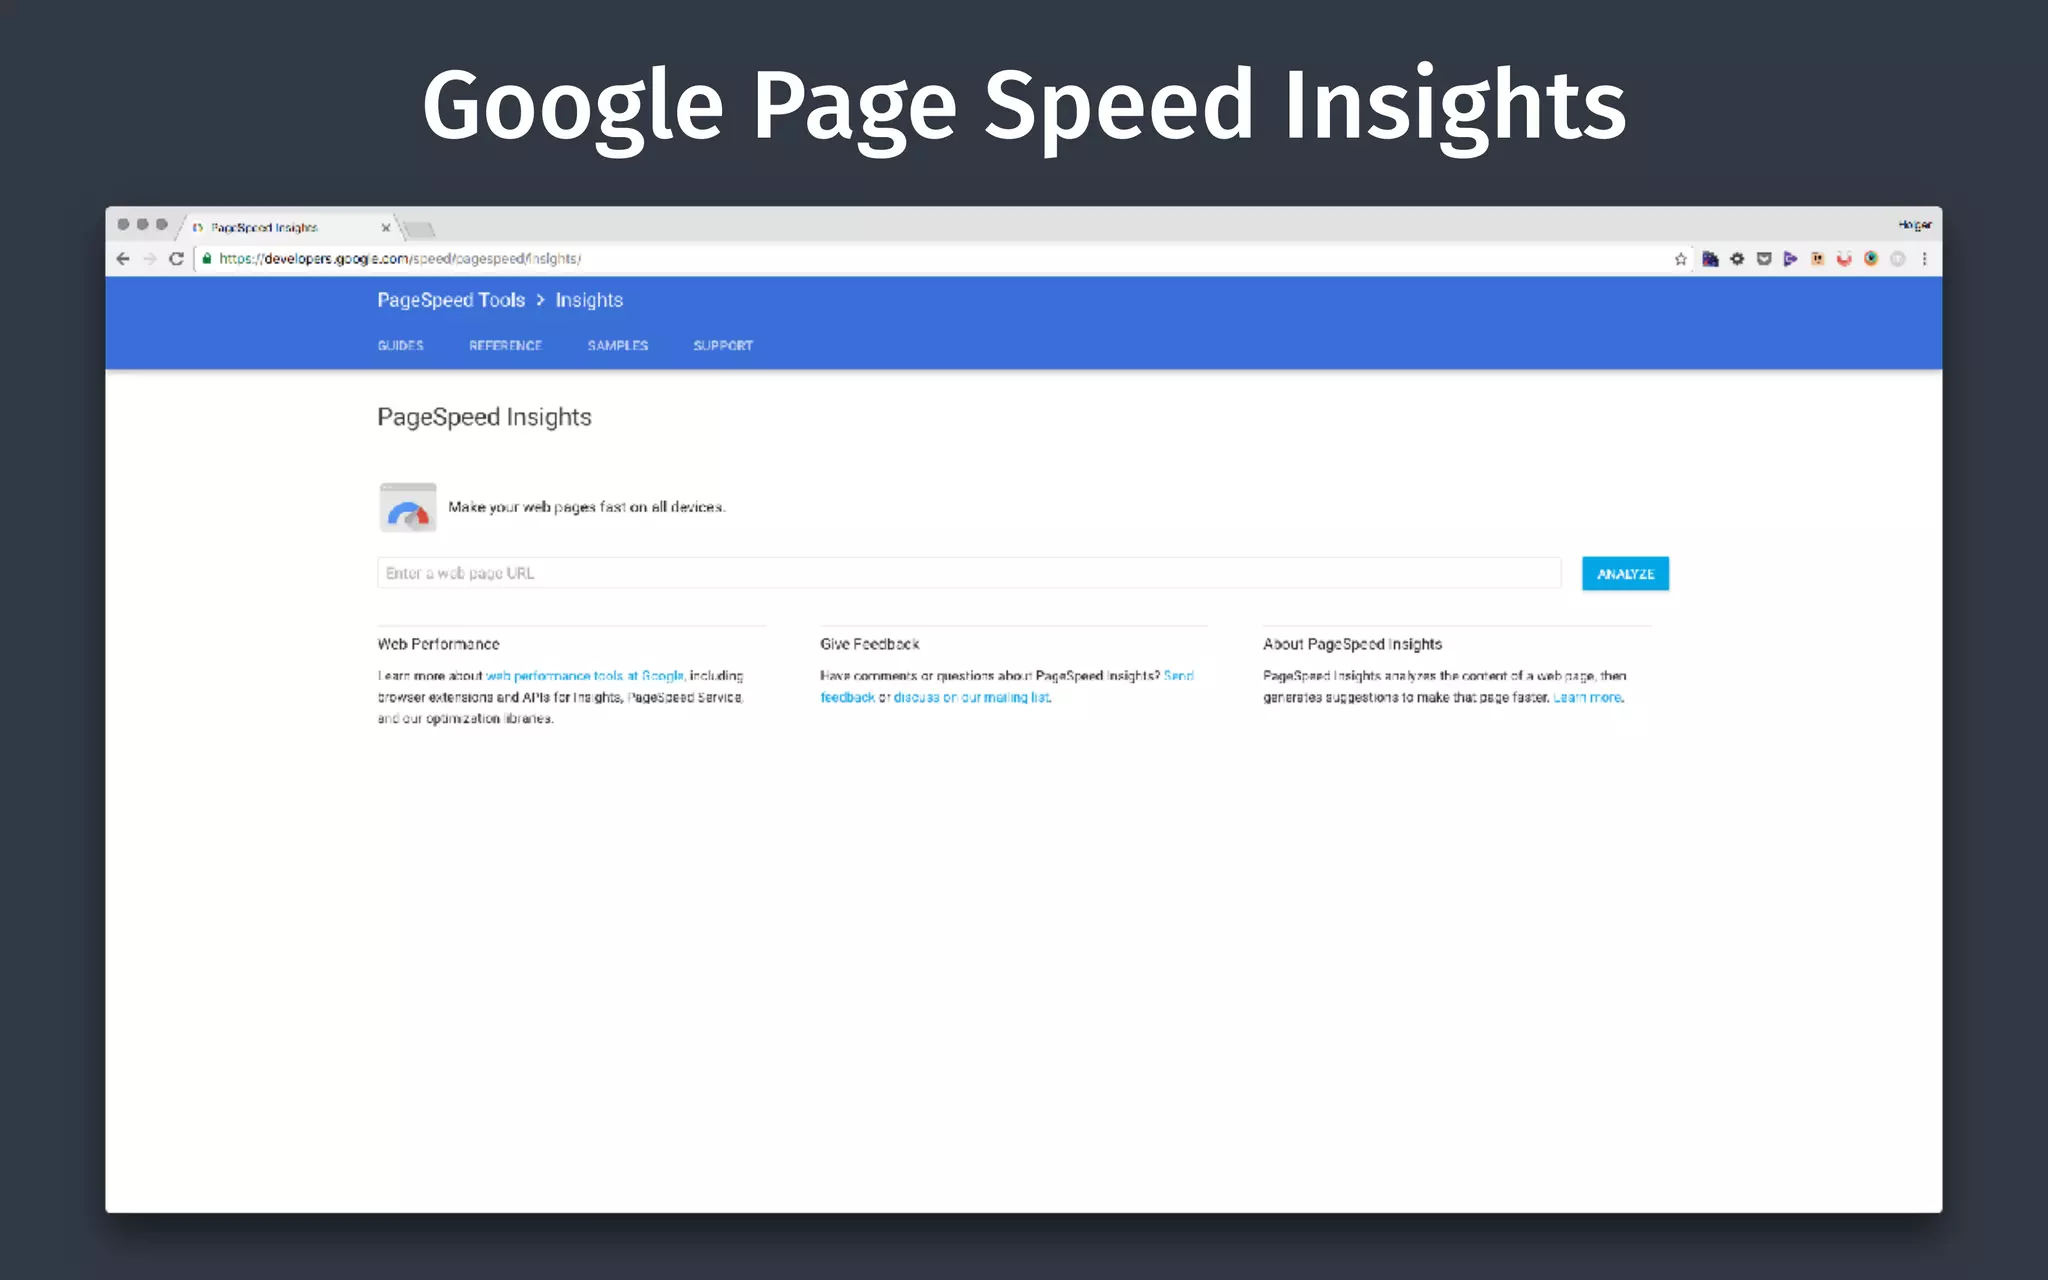Follow the 'Learn more' link
The width and height of the screenshot is (2048, 1280).
[x=1587, y=698]
